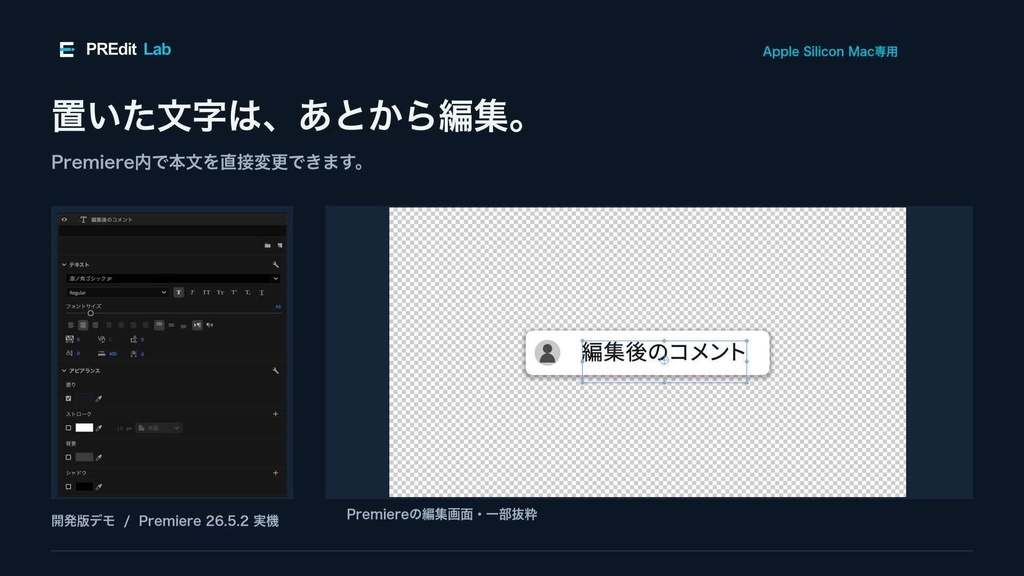
Task: Pick stroke color with eyedropper
Action: (99, 428)
